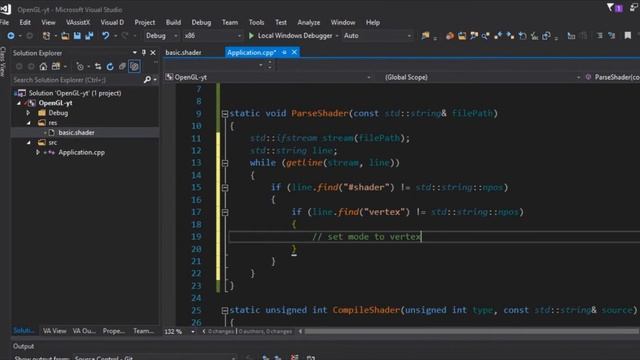
Task: Open the ParseShader member dropdown
Action: pyautogui.click(x=612, y=77)
